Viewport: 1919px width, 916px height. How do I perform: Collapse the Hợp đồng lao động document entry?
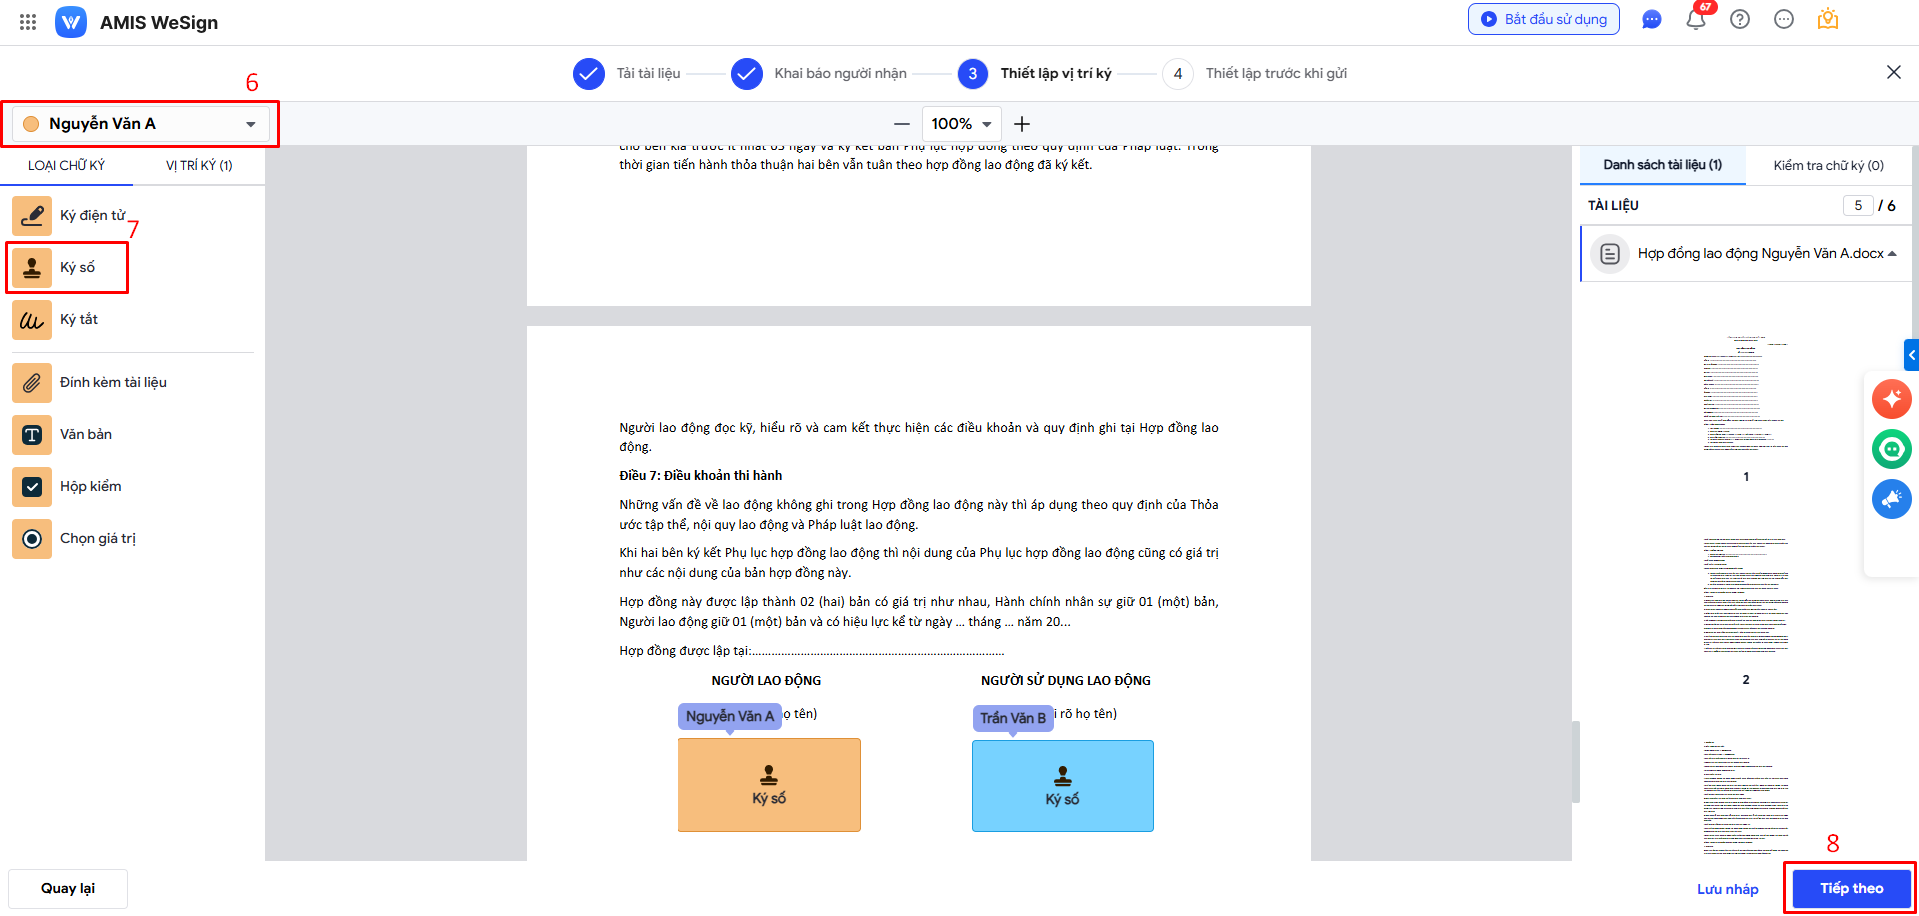tap(1892, 254)
